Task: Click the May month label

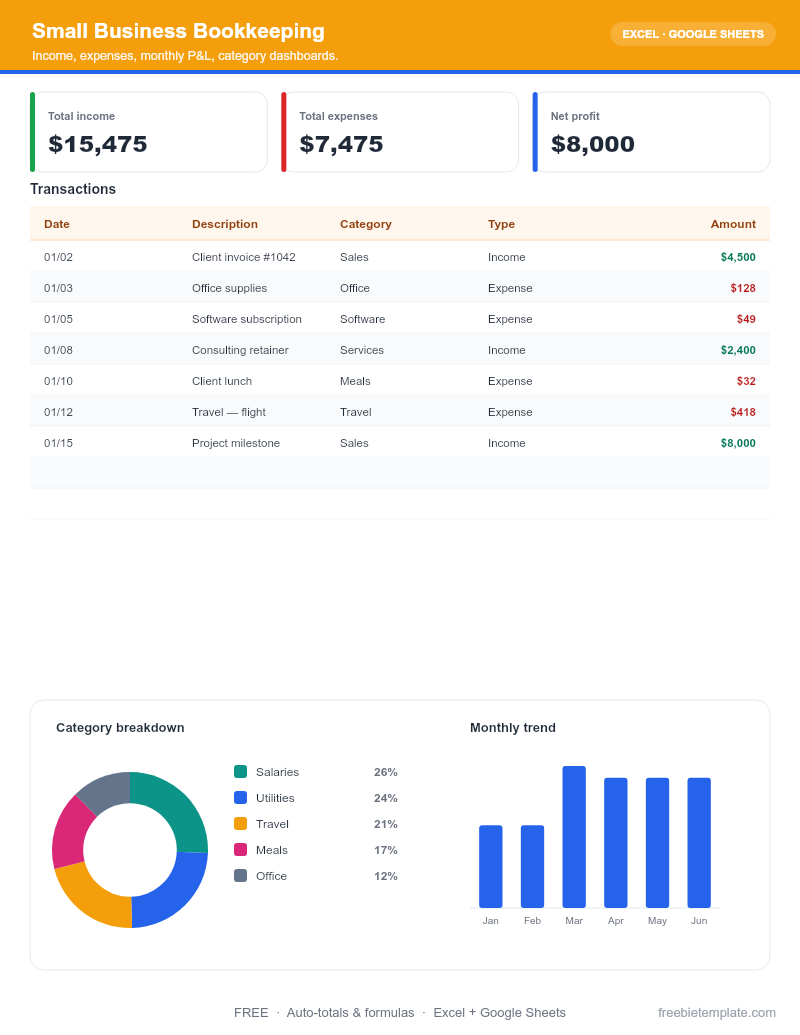Action: coord(657,920)
